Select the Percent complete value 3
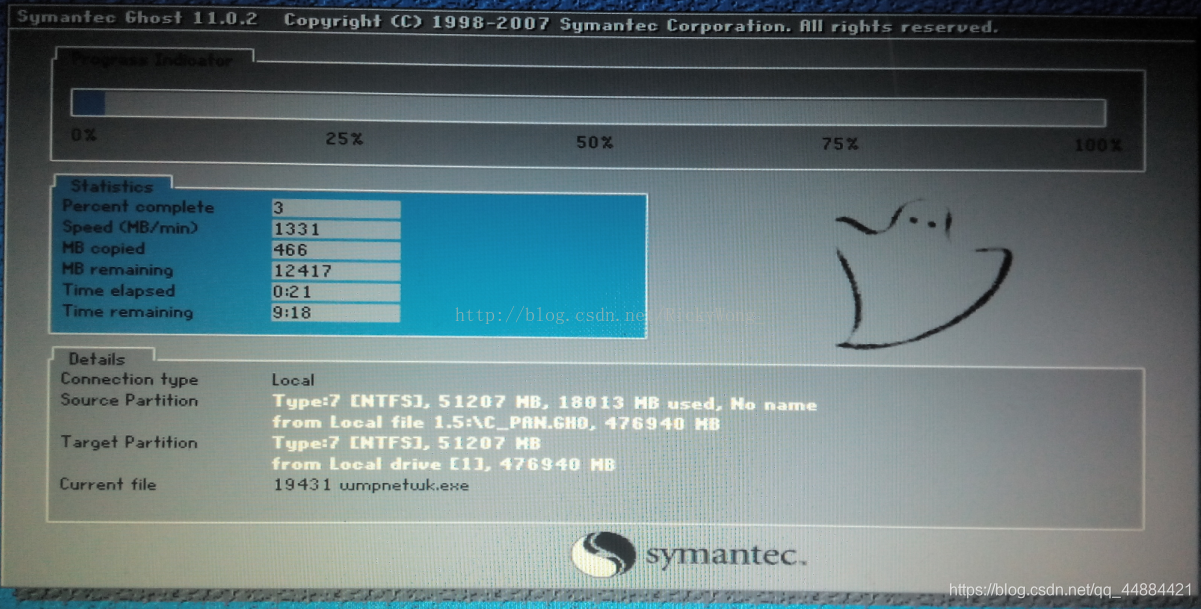 click(x=336, y=208)
